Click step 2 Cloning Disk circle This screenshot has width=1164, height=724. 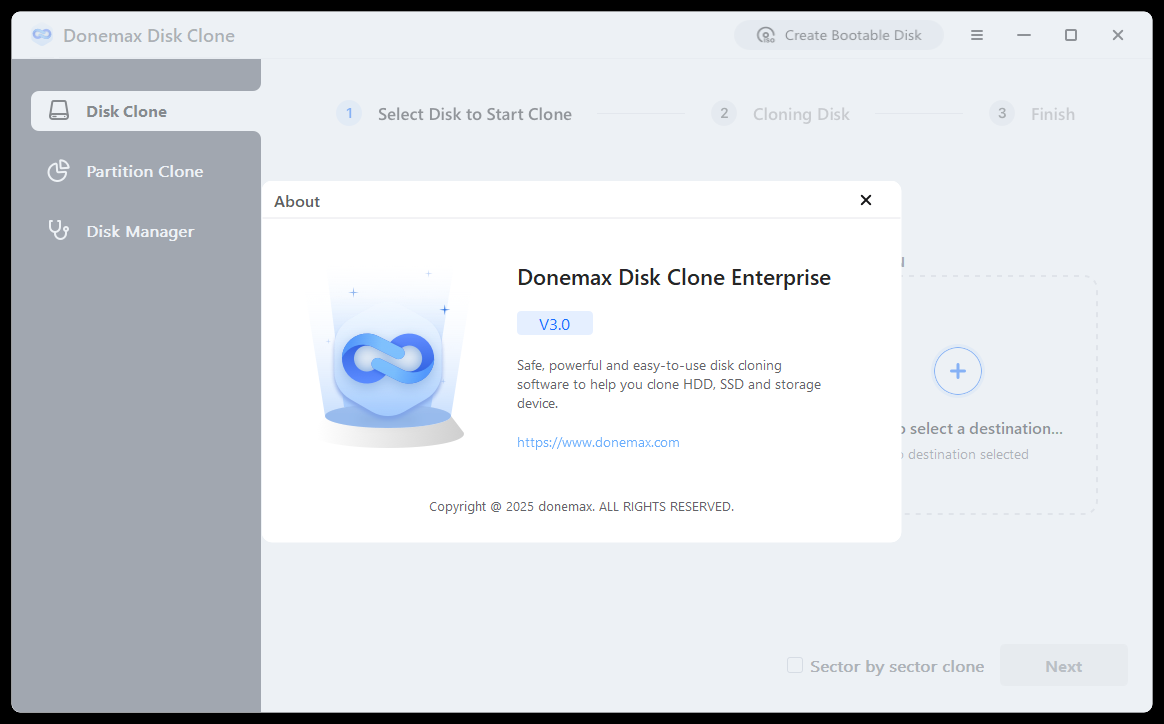coord(724,114)
